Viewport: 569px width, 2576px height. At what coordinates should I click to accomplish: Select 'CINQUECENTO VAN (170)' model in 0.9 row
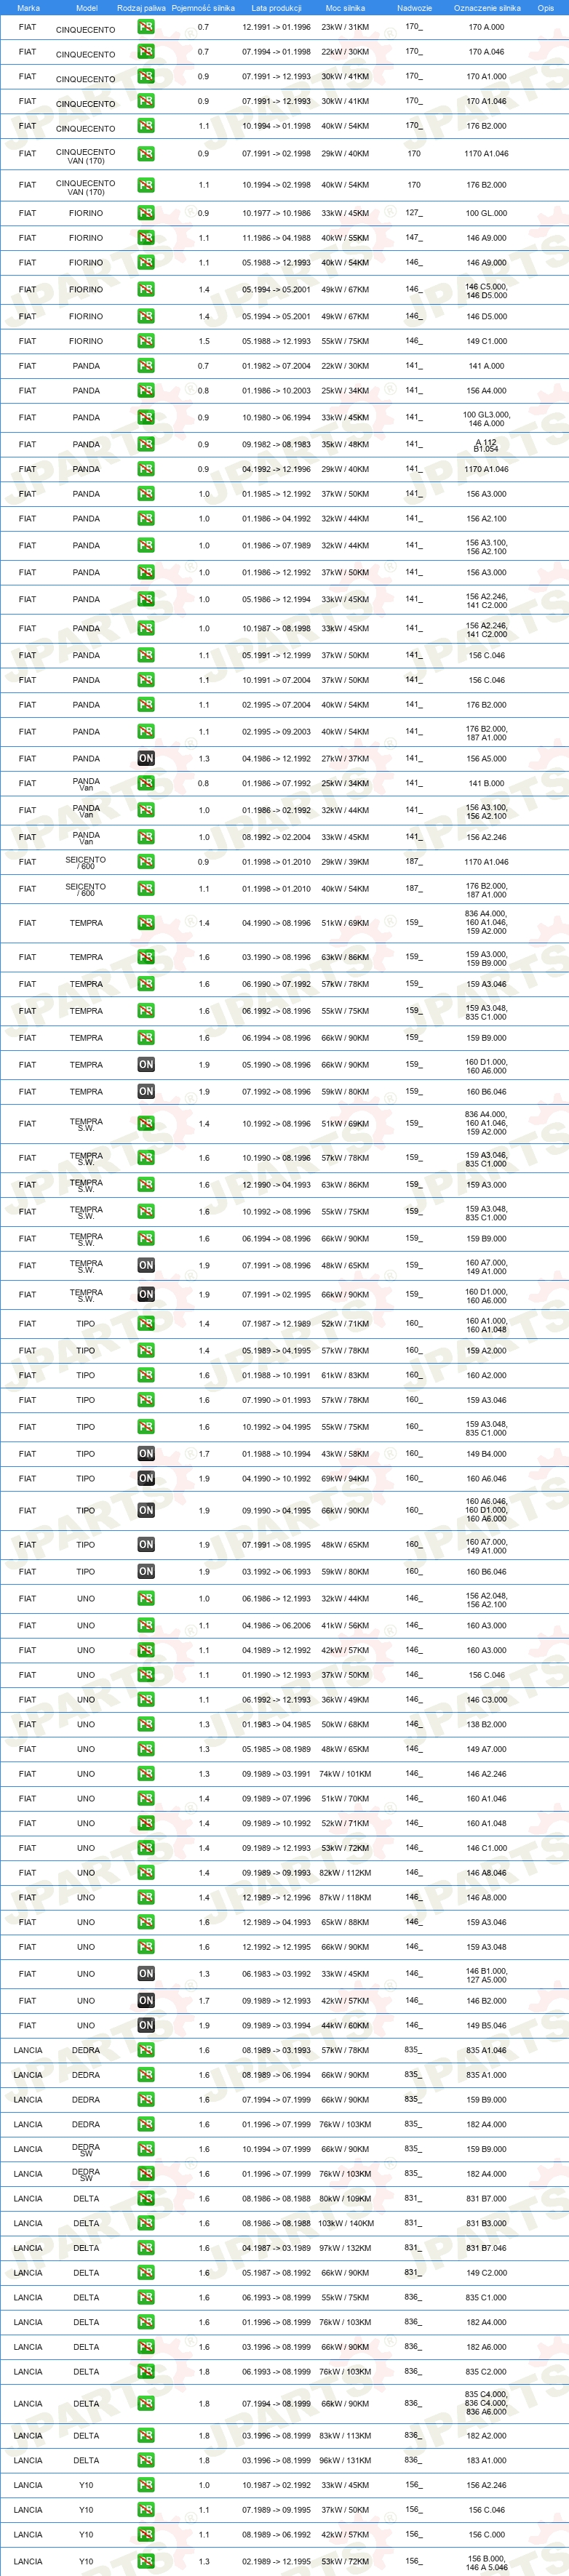click(x=86, y=156)
